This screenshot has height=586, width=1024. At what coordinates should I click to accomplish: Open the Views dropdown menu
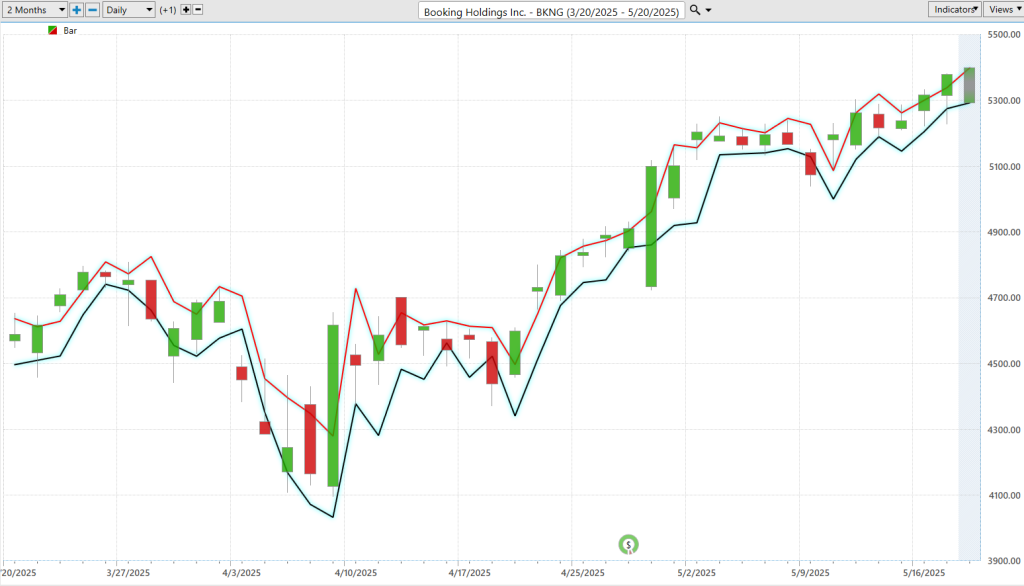[x=1004, y=9]
